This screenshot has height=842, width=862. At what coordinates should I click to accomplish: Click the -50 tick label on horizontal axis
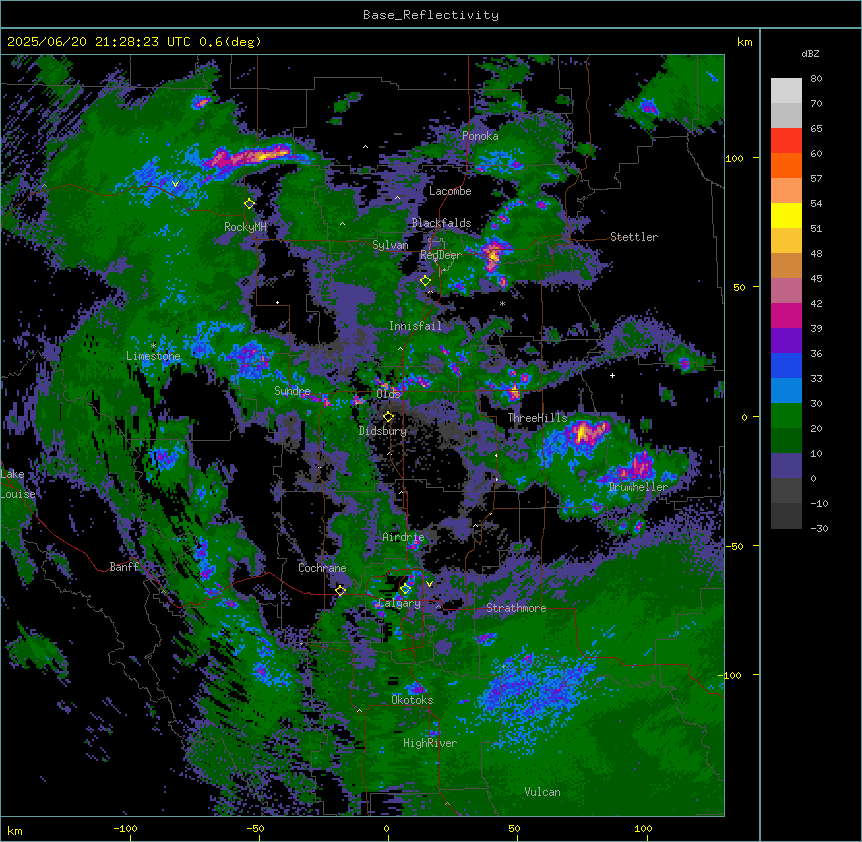click(256, 828)
